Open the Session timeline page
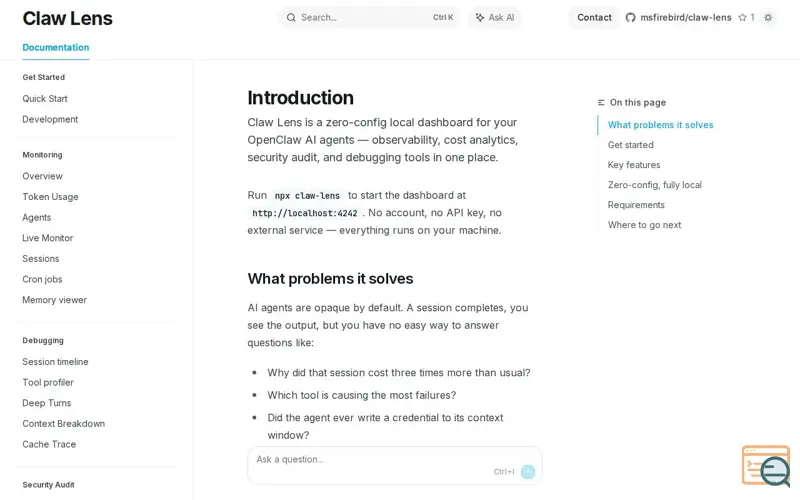 [x=55, y=362]
